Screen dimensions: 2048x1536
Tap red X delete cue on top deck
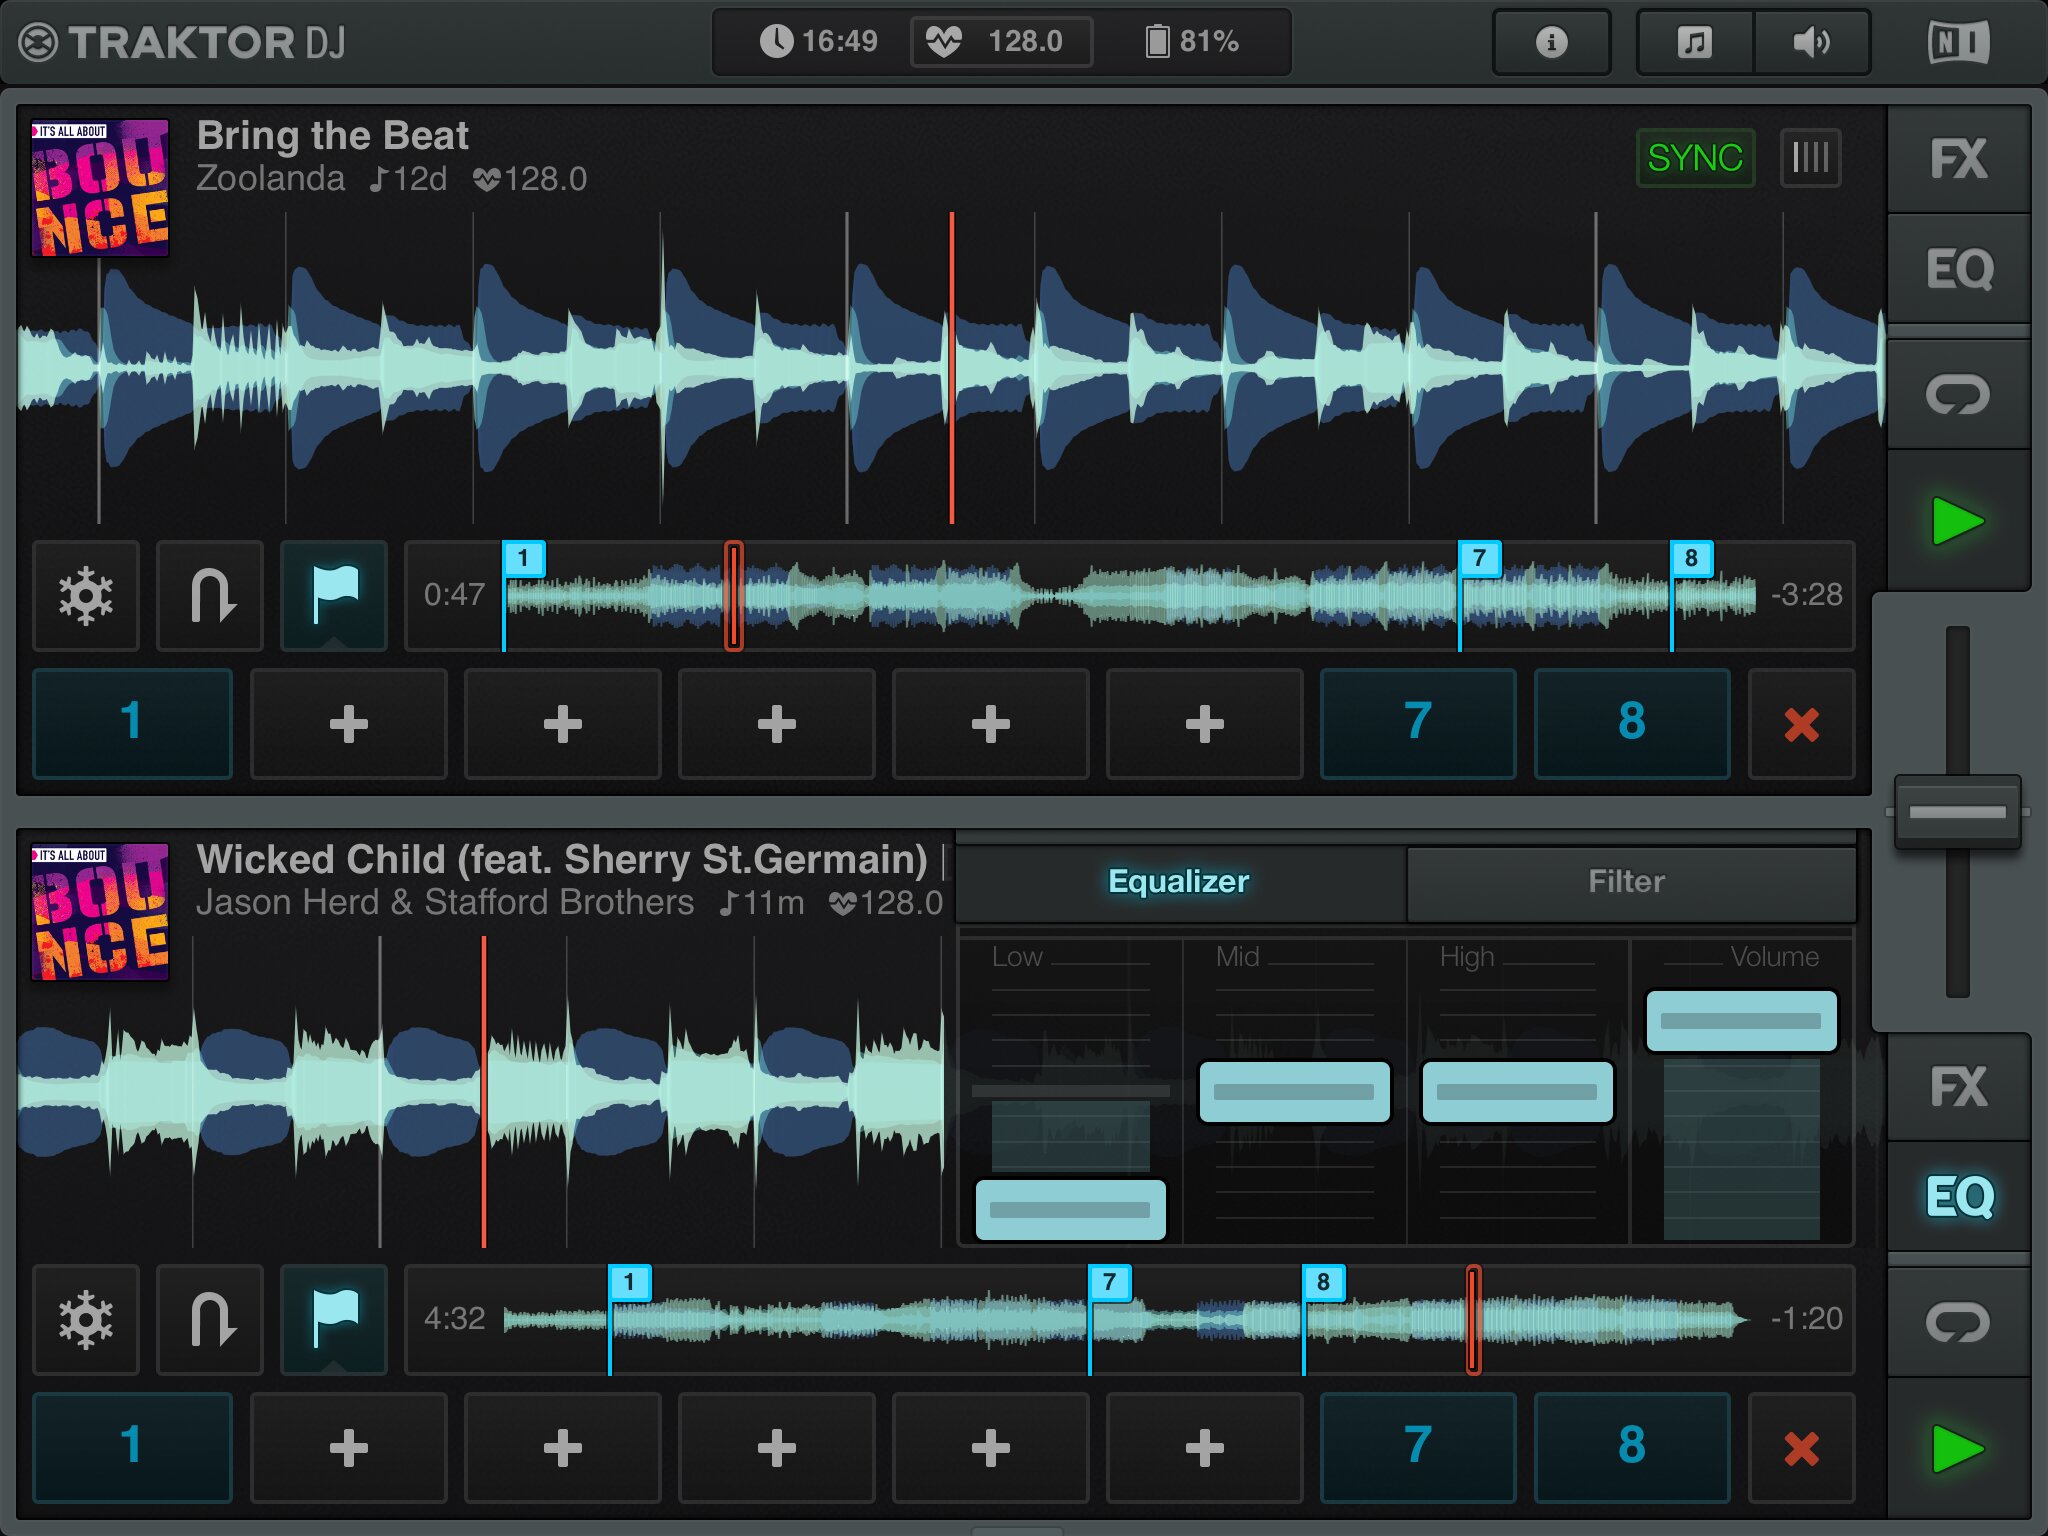1801,723
